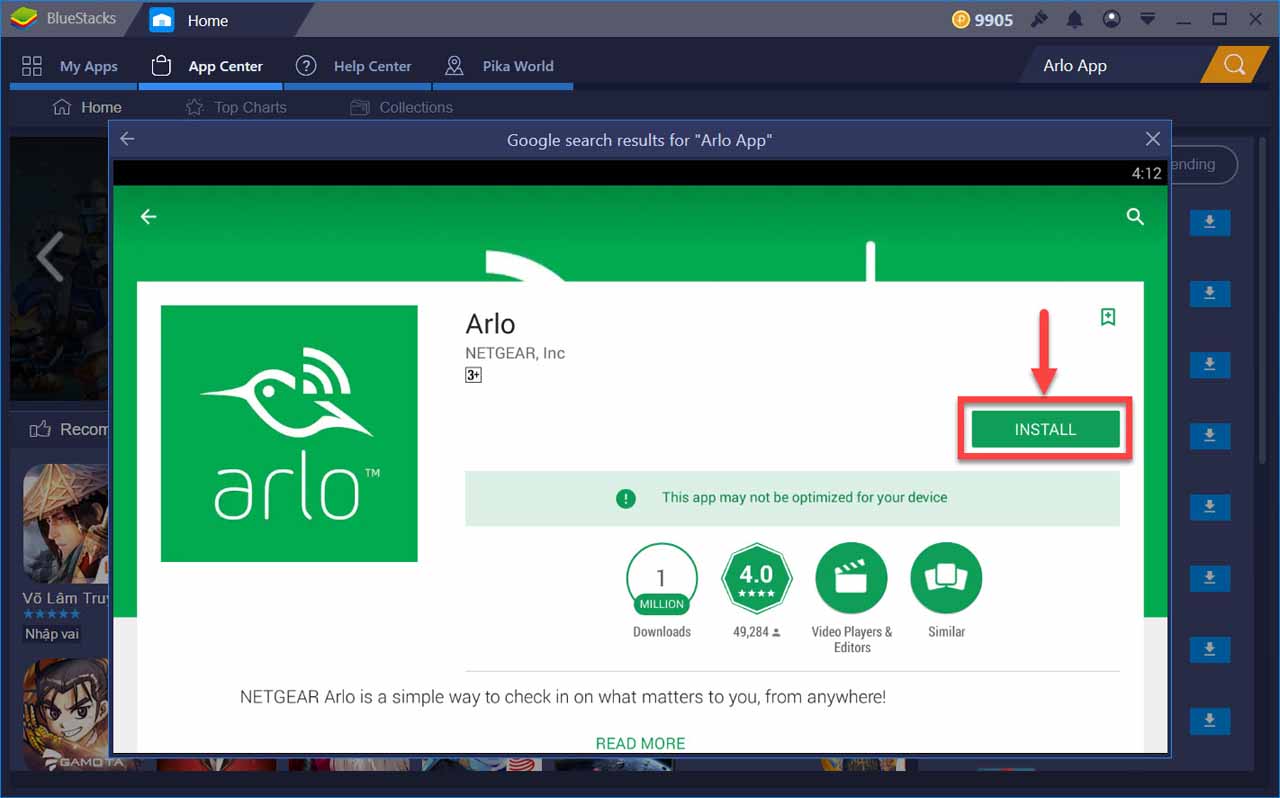Click the BlueStacks logo icon

pyautogui.click(x=24, y=18)
